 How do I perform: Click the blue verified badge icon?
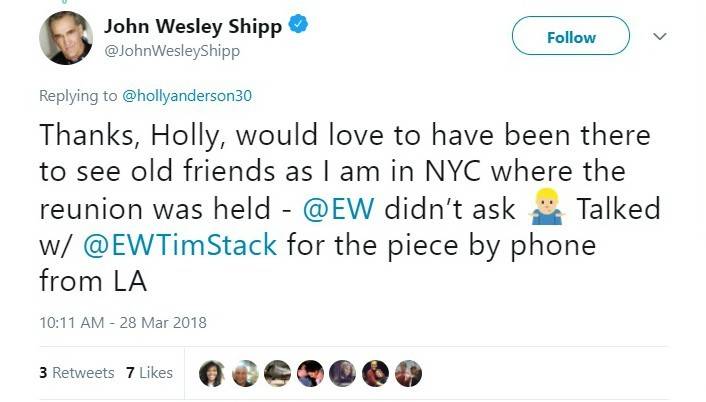[x=298, y=25]
